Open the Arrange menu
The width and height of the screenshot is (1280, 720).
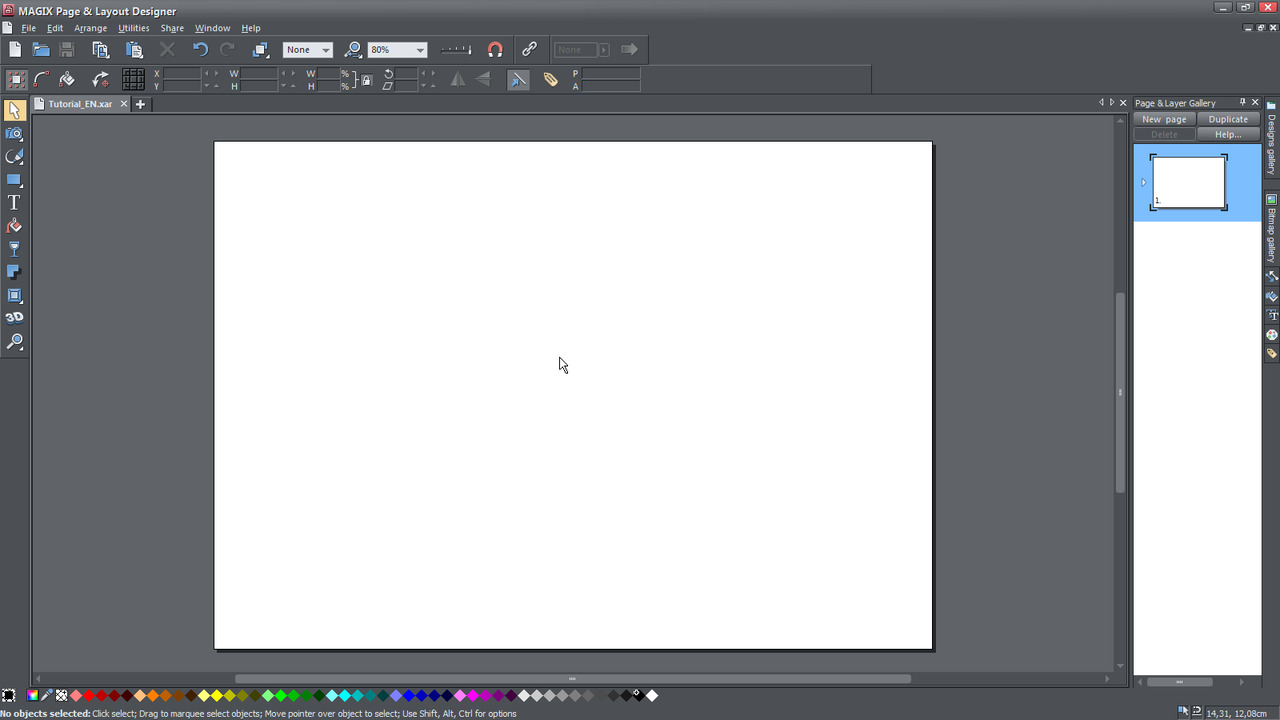pyautogui.click(x=90, y=28)
